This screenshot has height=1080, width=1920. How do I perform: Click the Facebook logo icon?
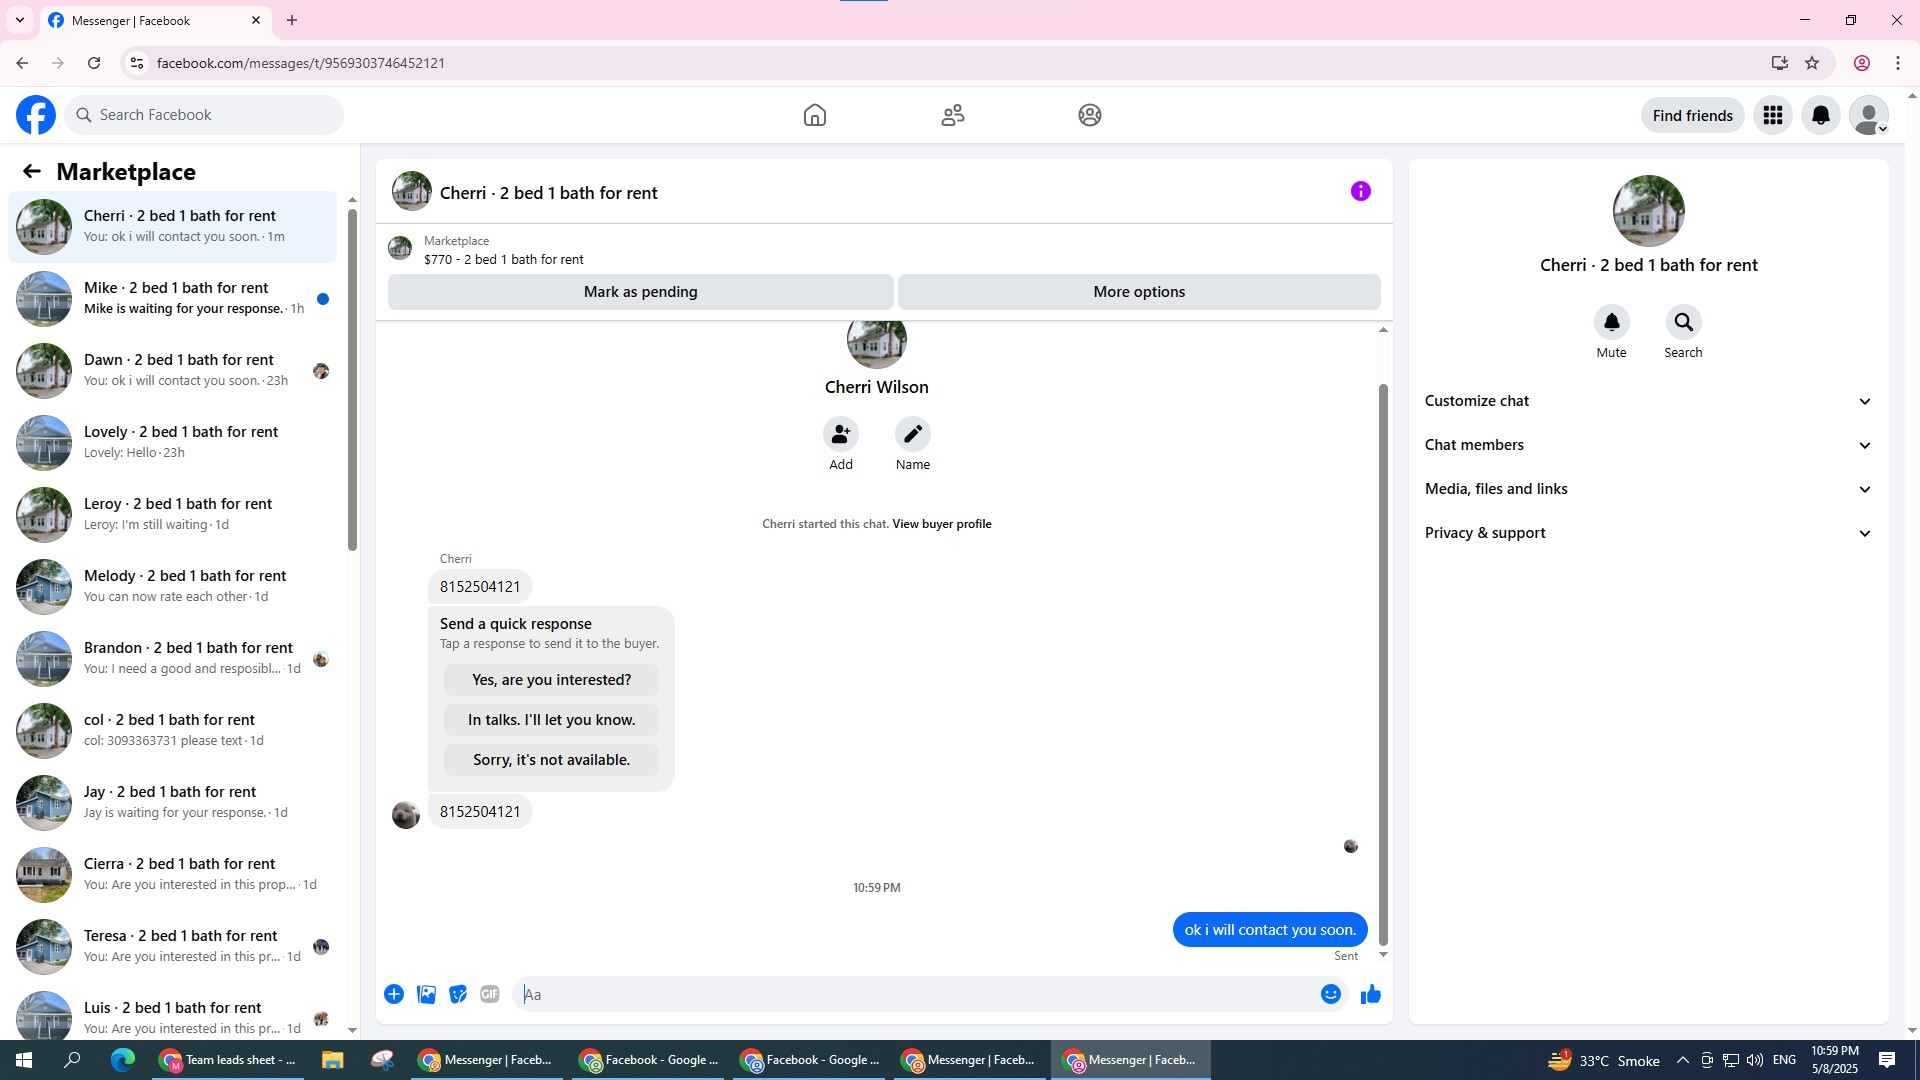[x=36, y=115]
